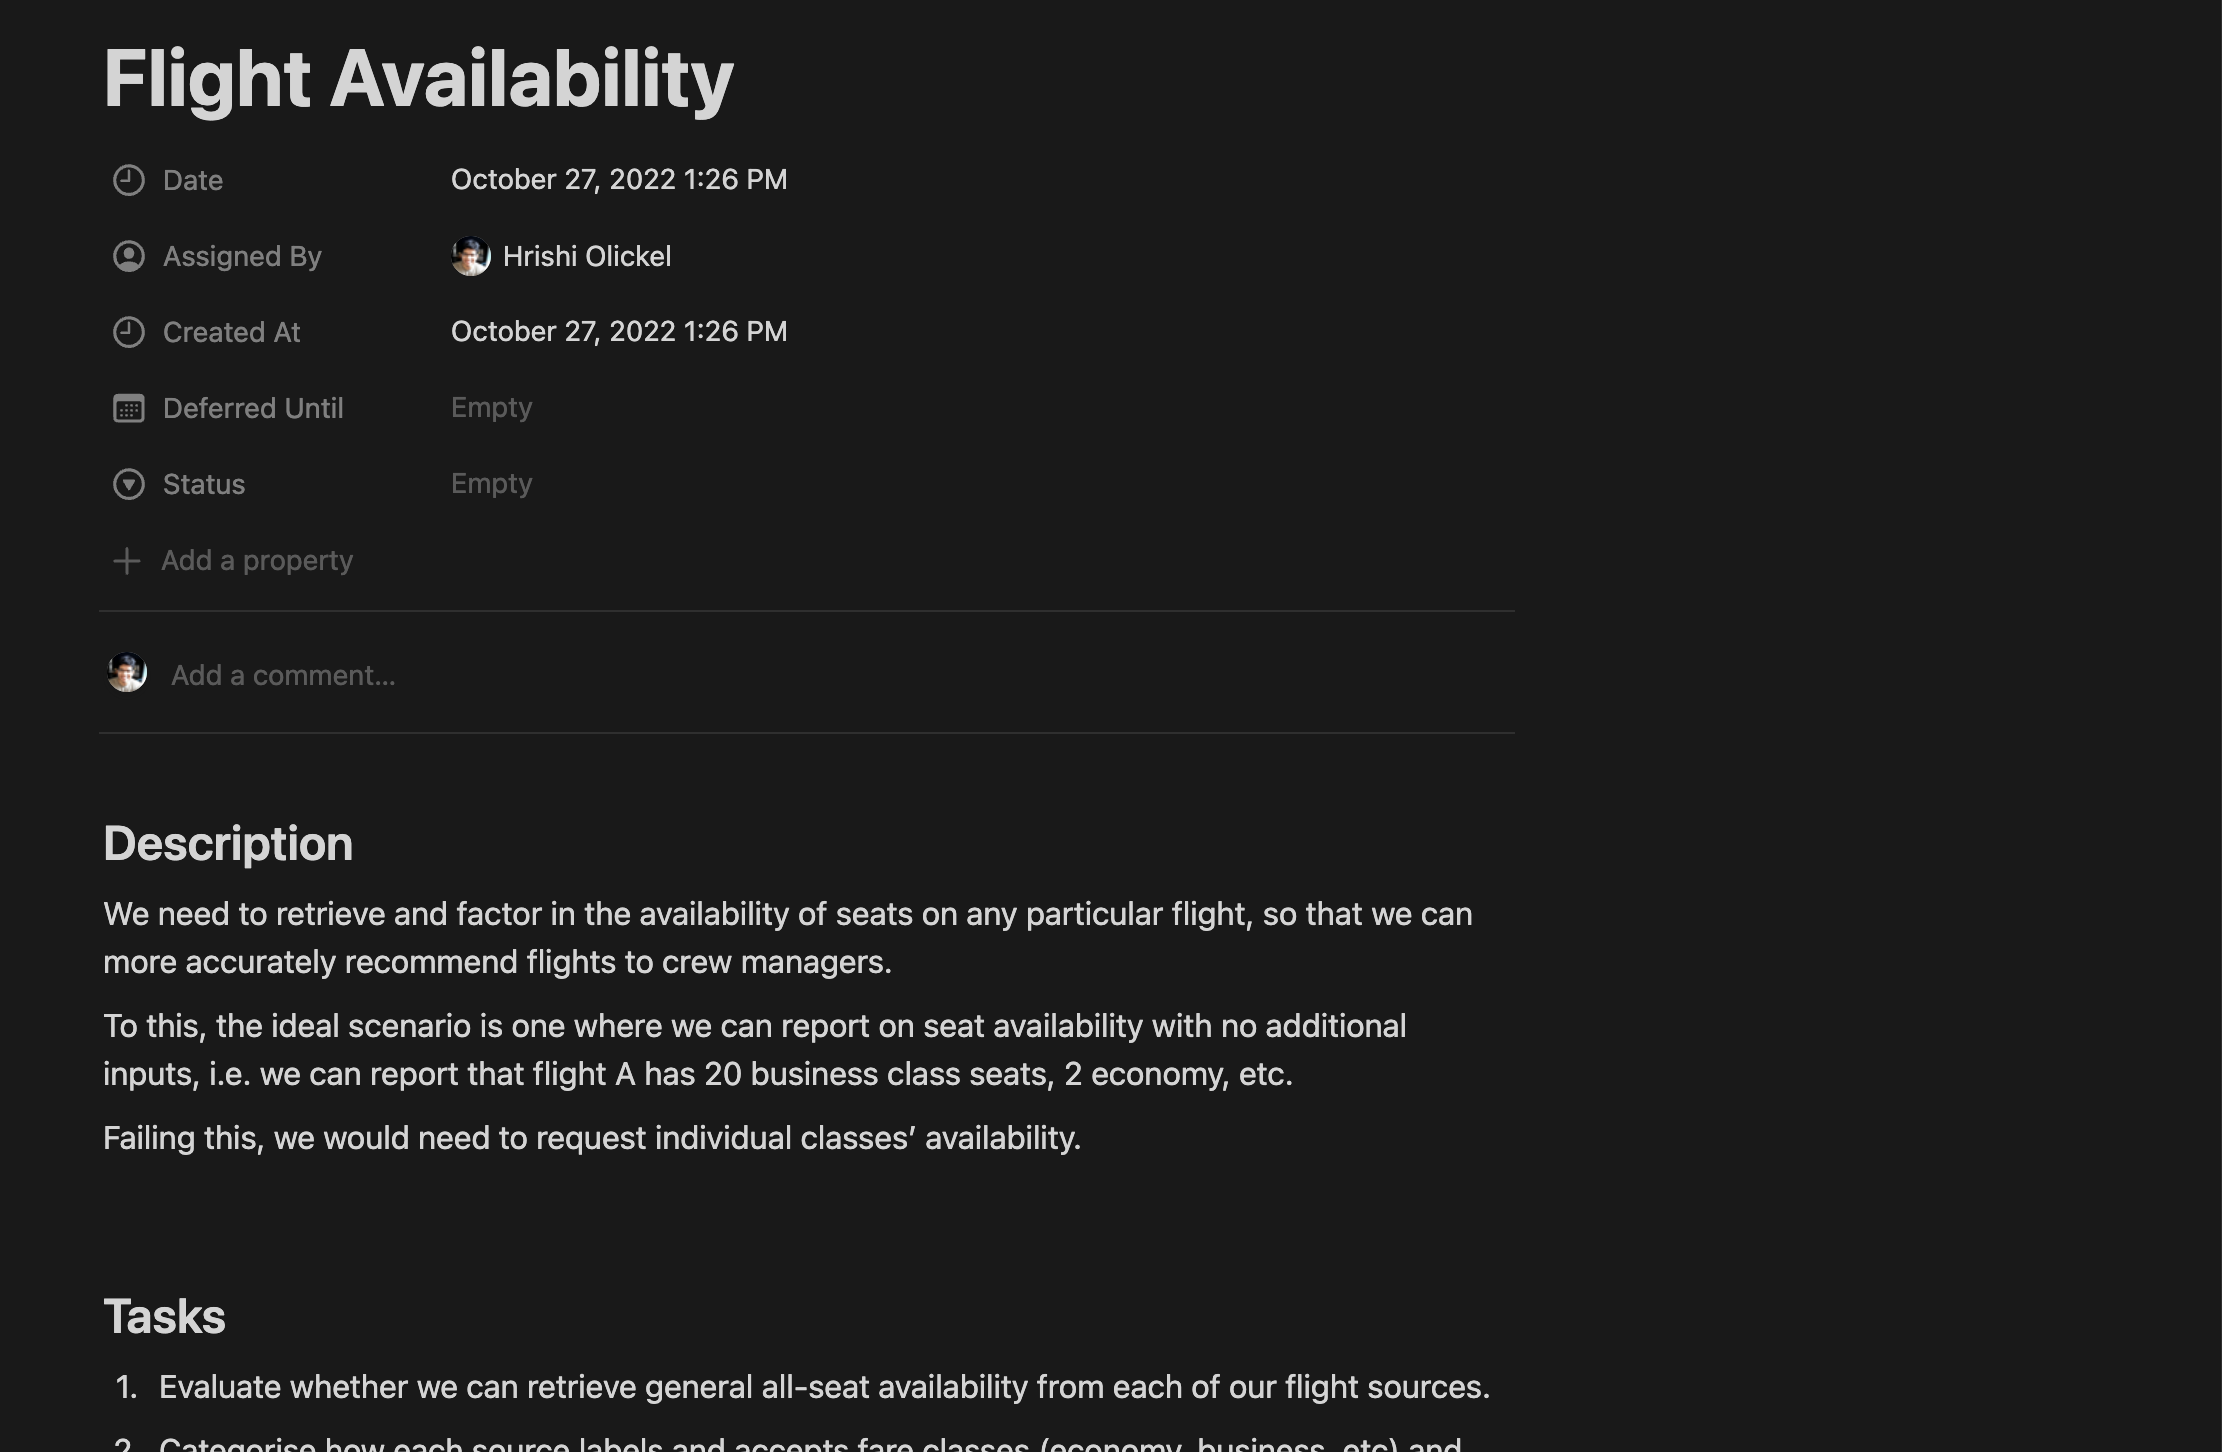Click the Add a property button
This screenshot has height=1452, width=2222.
pos(256,561)
